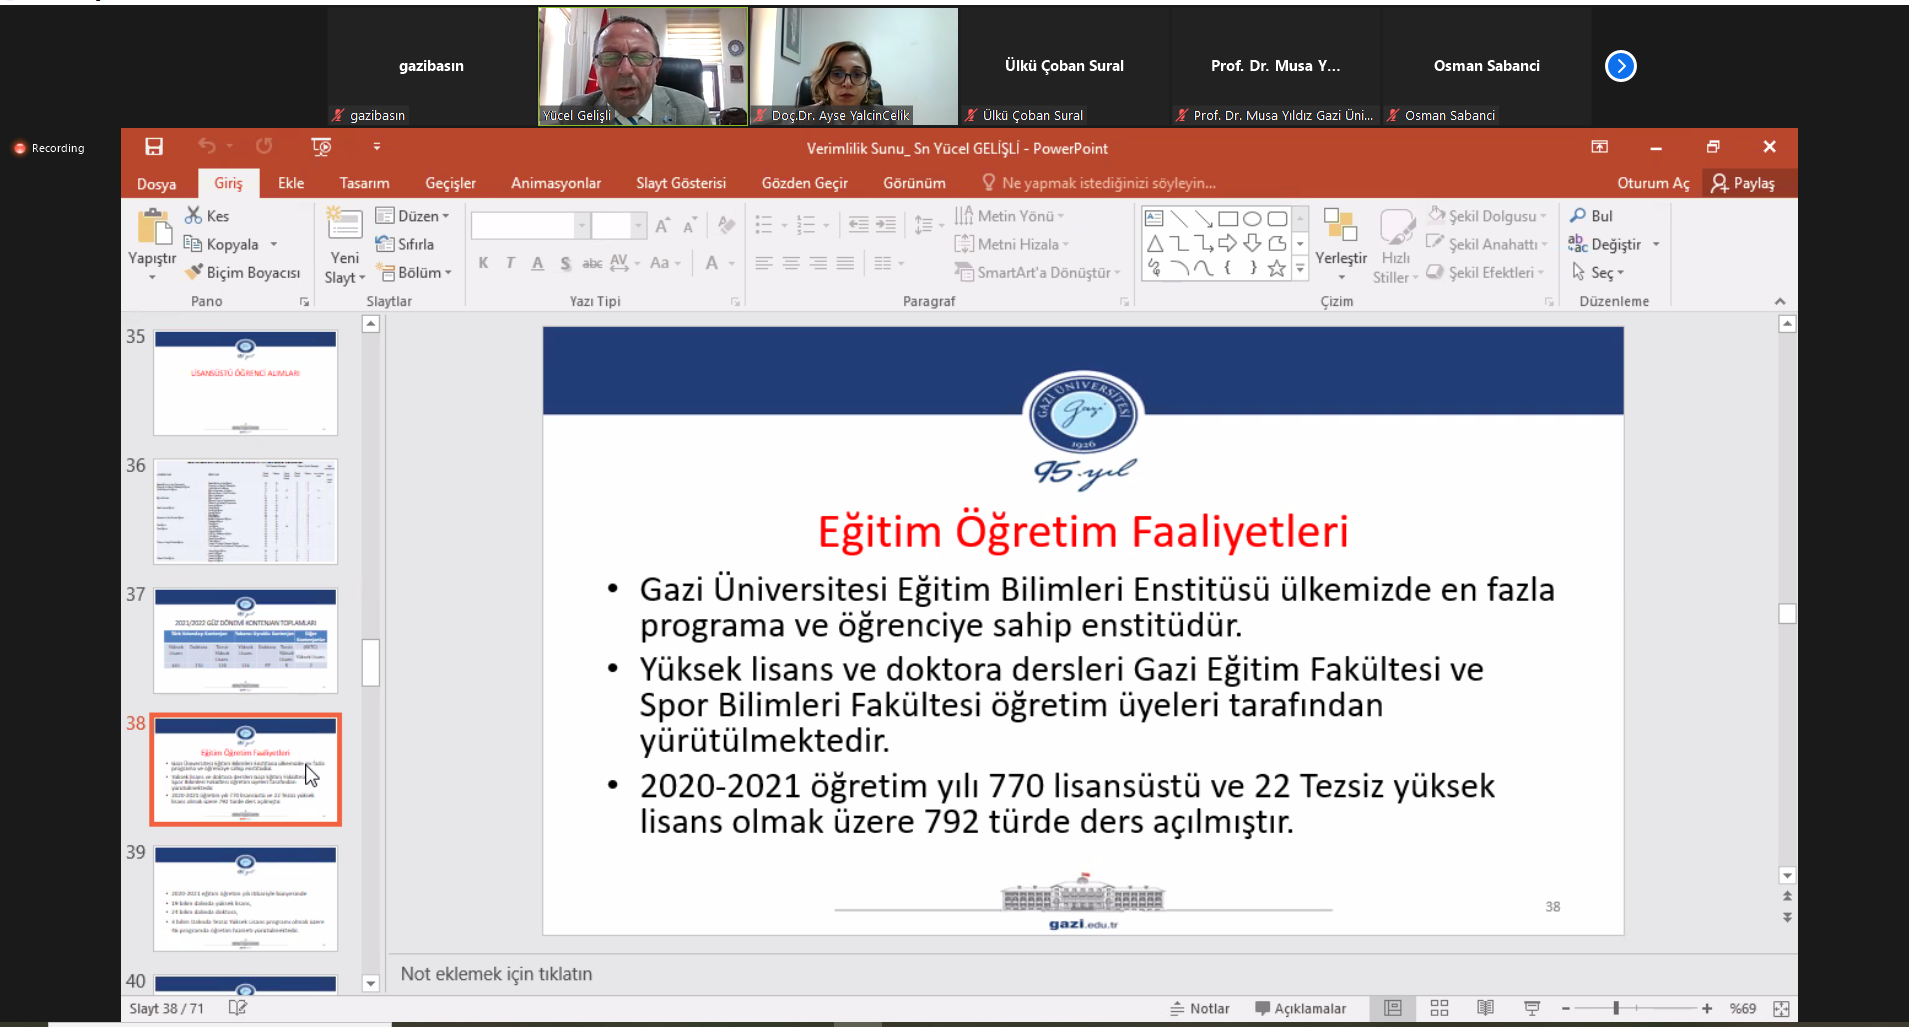Click the Save icon in title bar
The height and width of the screenshot is (1027, 1909).
pos(154,147)
